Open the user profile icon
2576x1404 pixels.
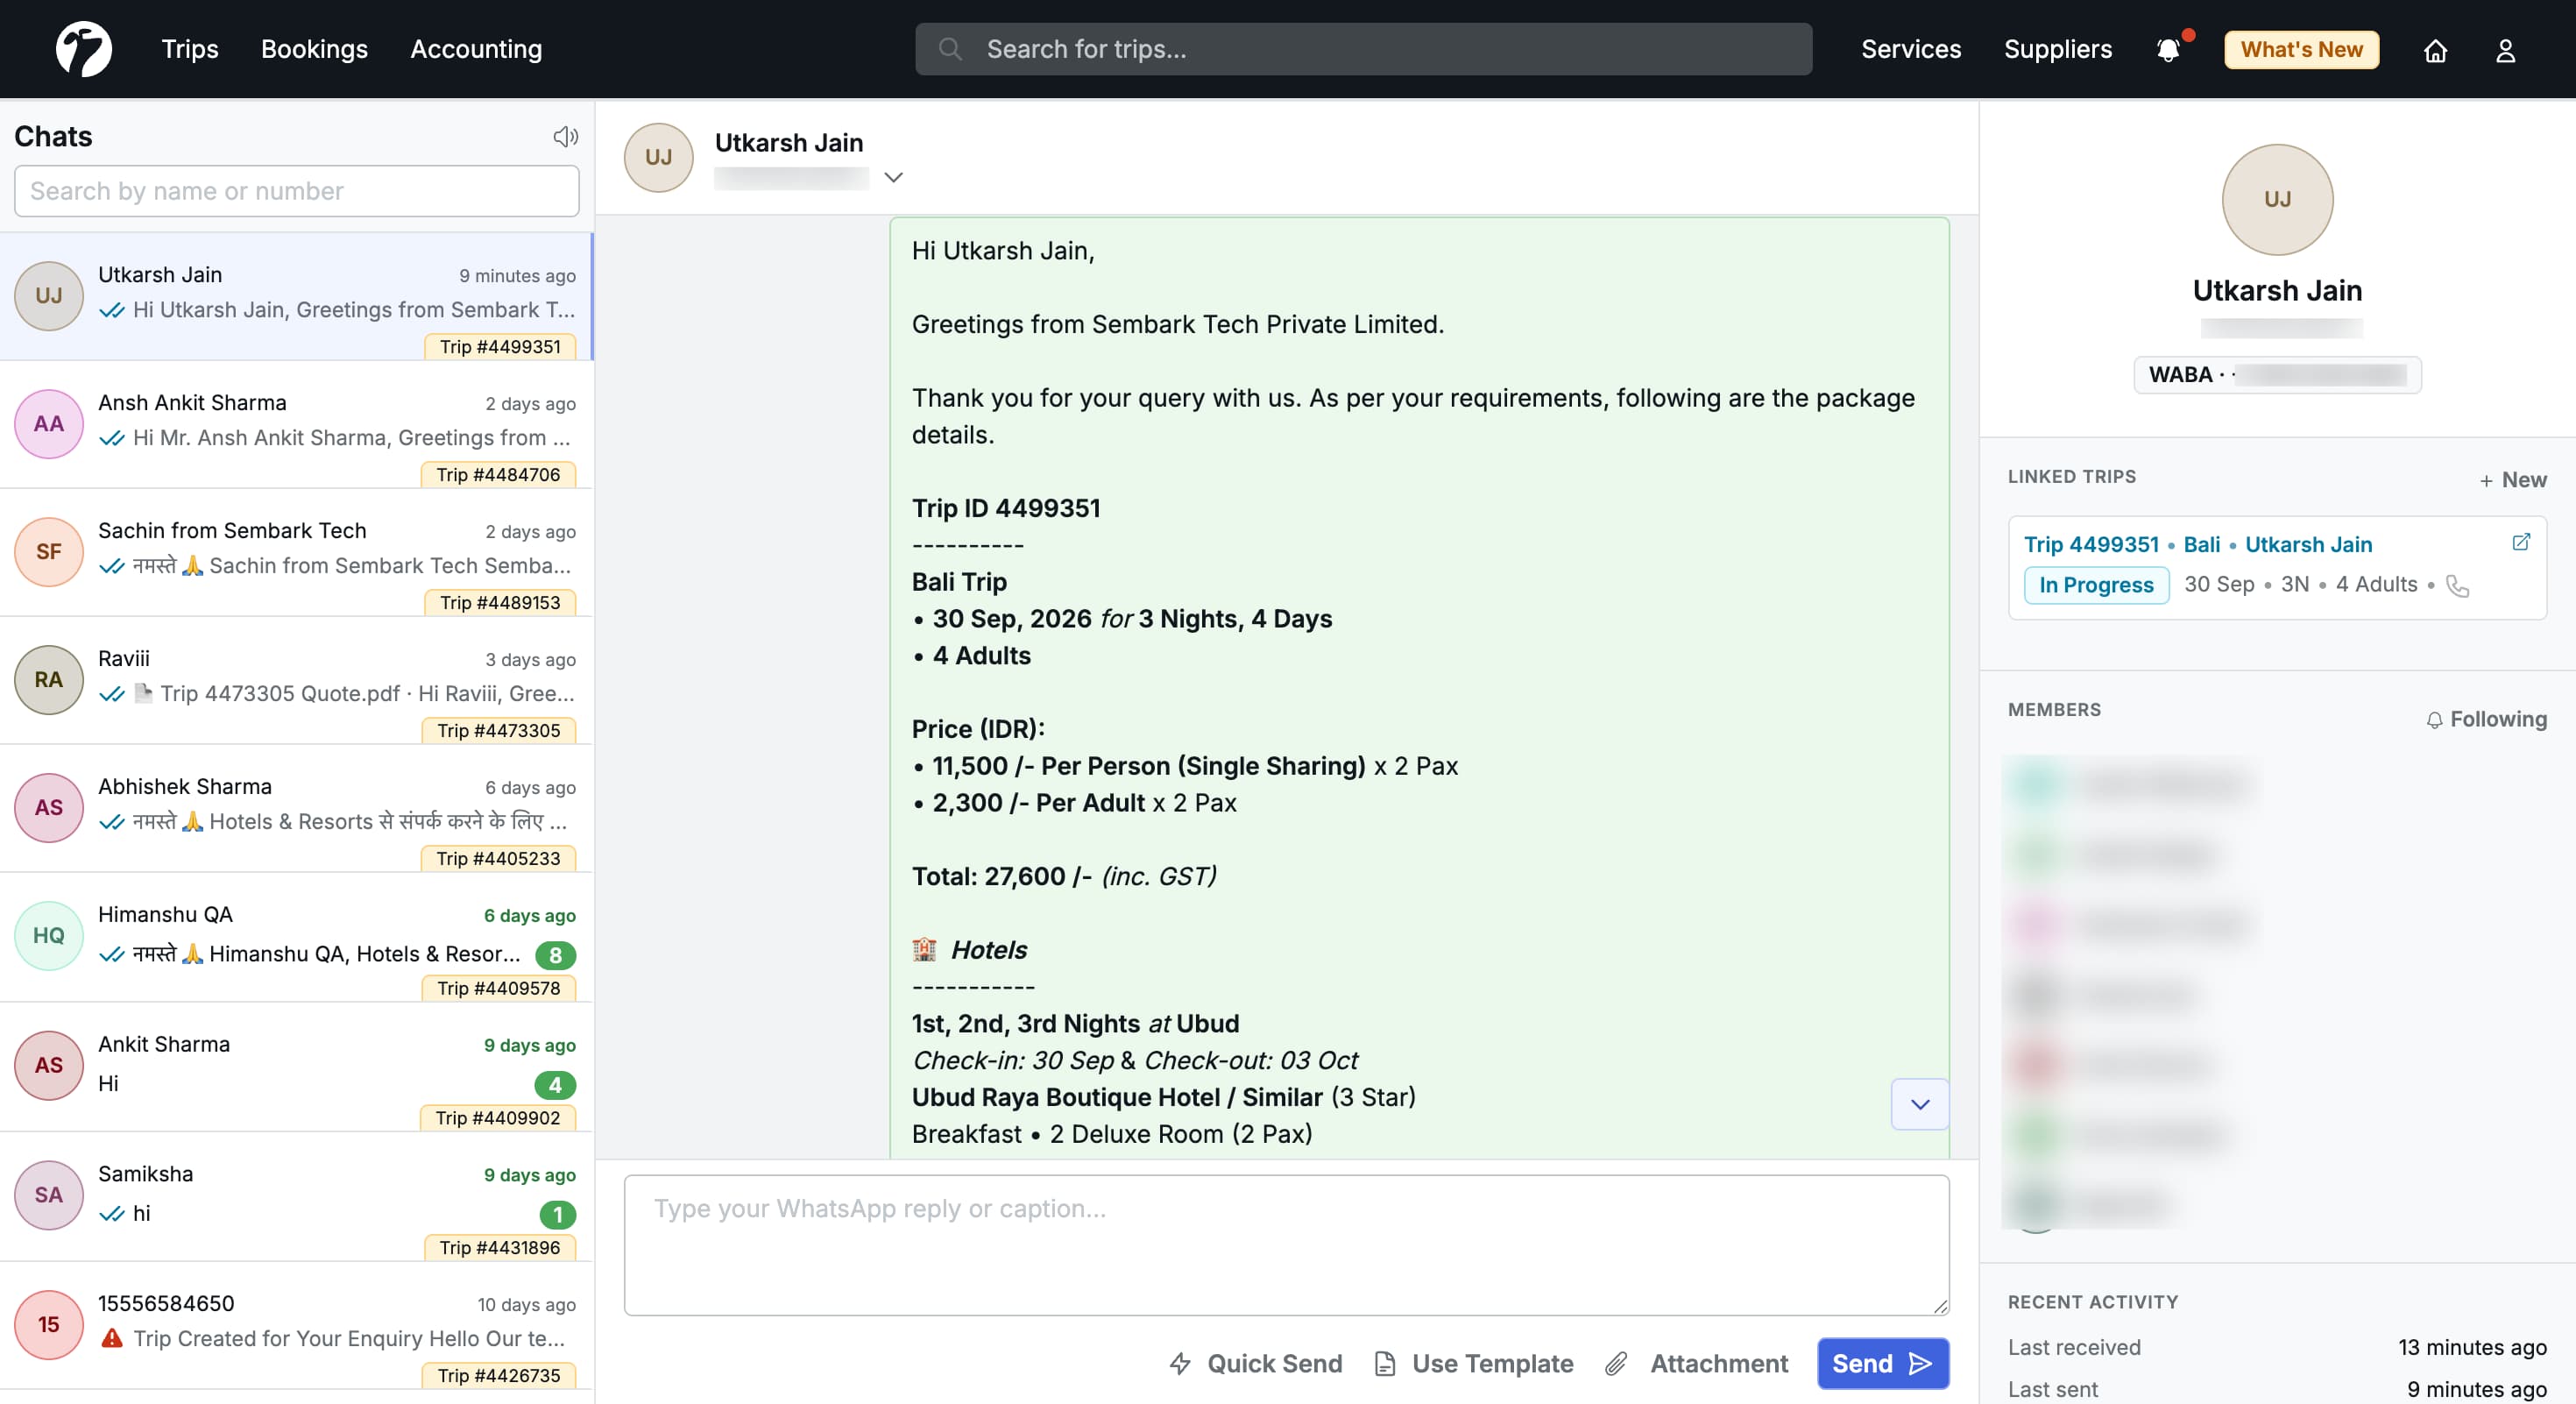pyautogui.click(x=2505, y=50)
